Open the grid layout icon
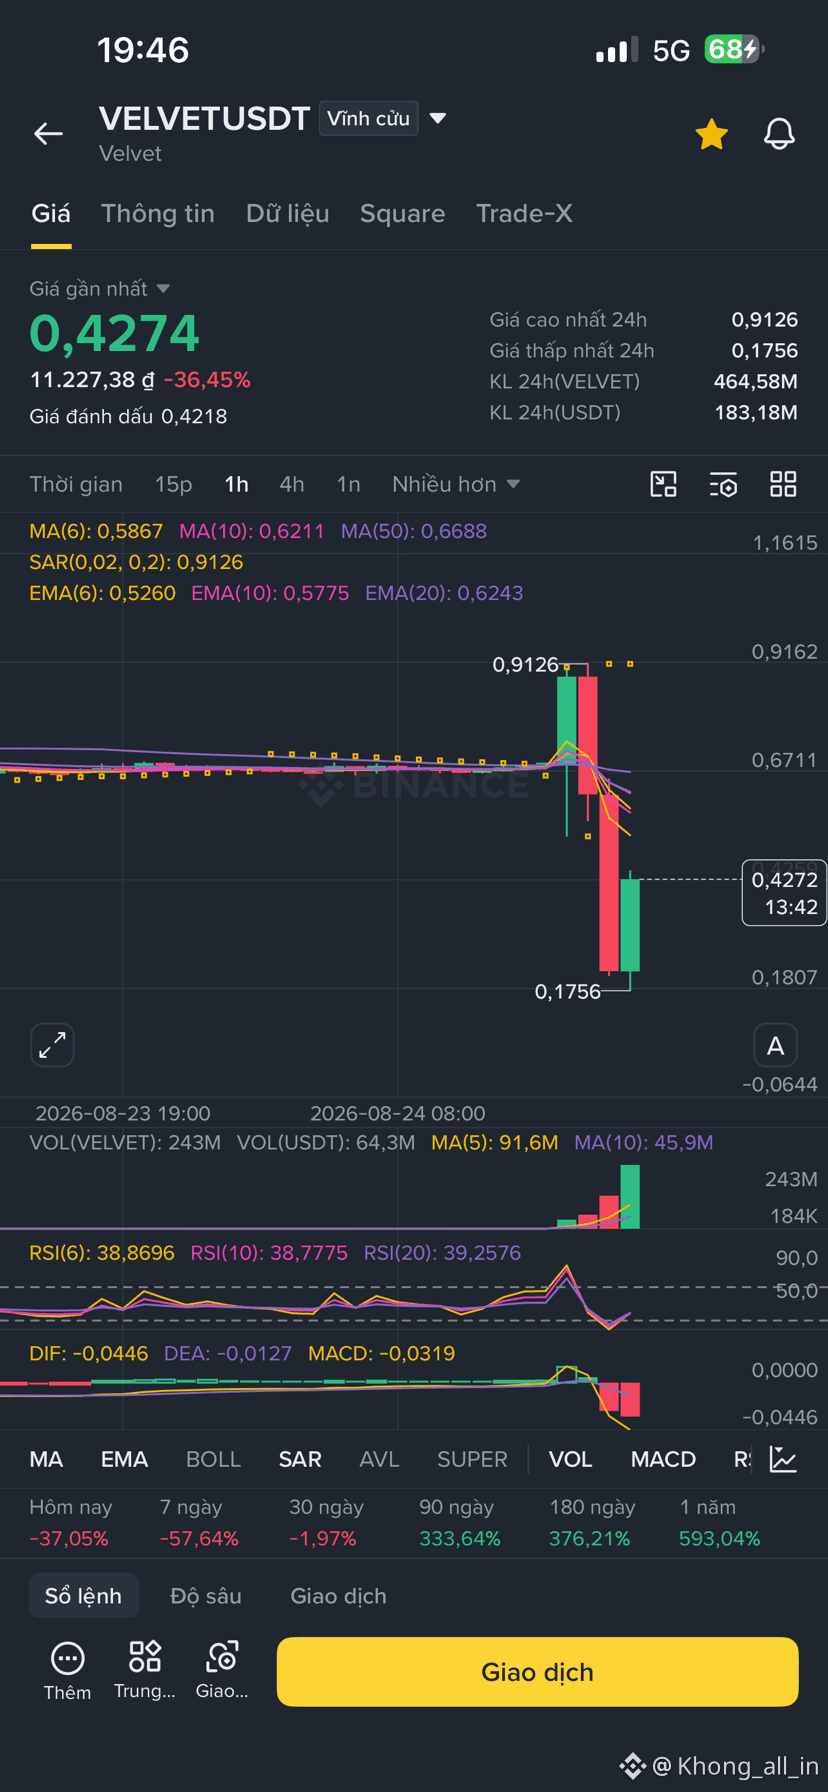The image size is (828, 1792). click(x=783, y=485)
